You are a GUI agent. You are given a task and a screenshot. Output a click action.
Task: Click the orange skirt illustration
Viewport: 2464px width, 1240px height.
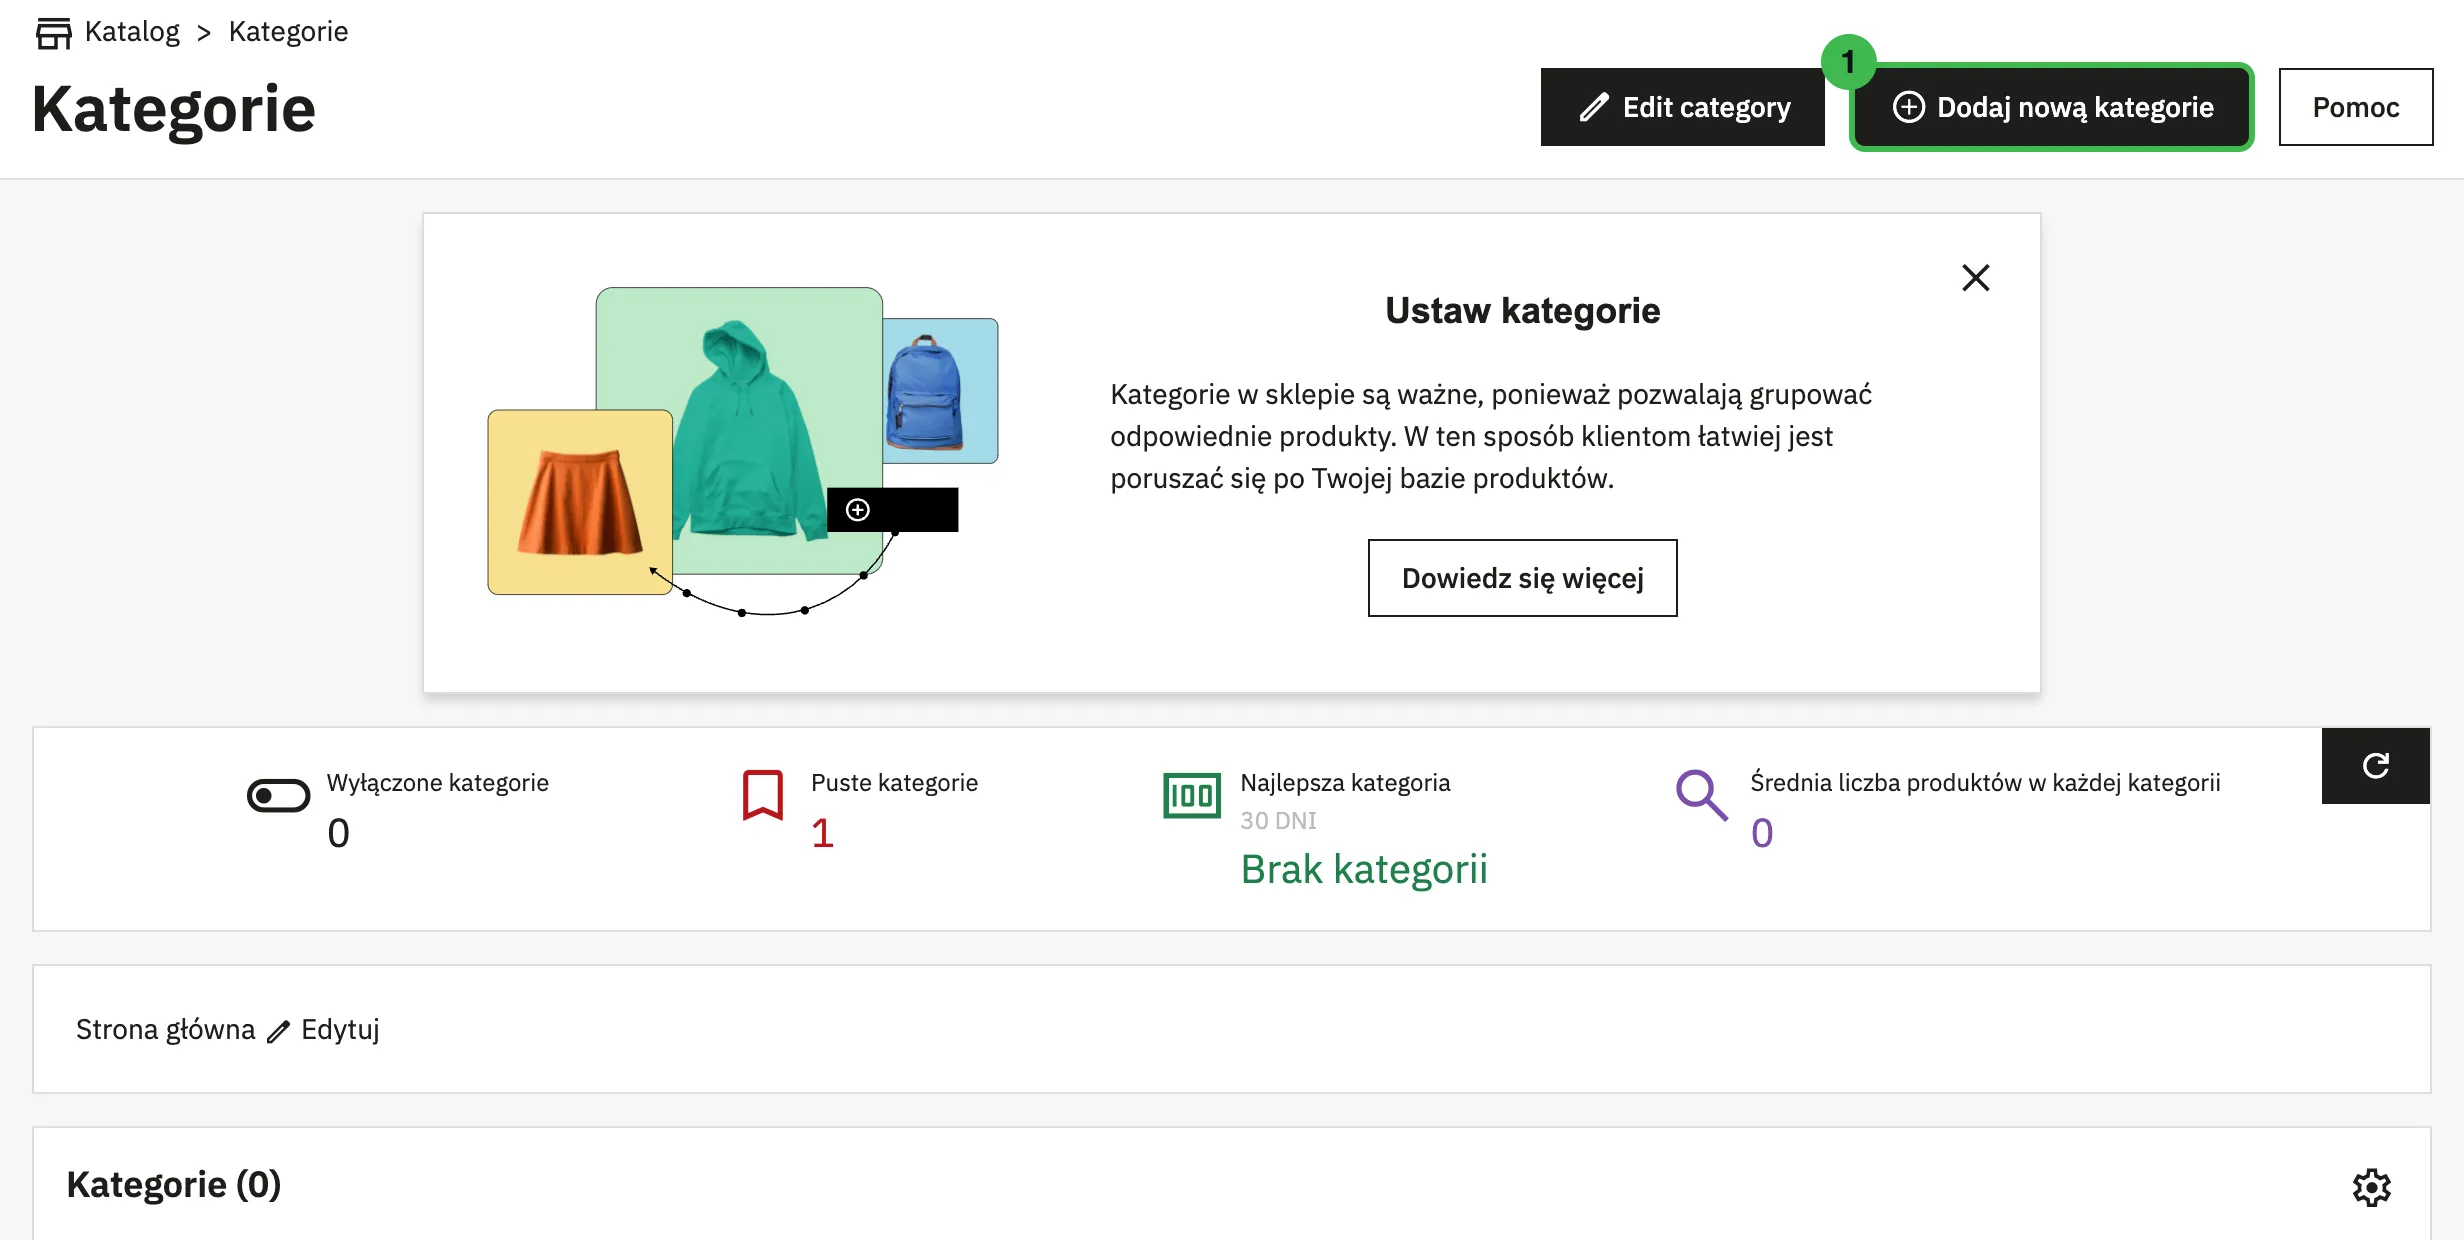pos(579,502)
